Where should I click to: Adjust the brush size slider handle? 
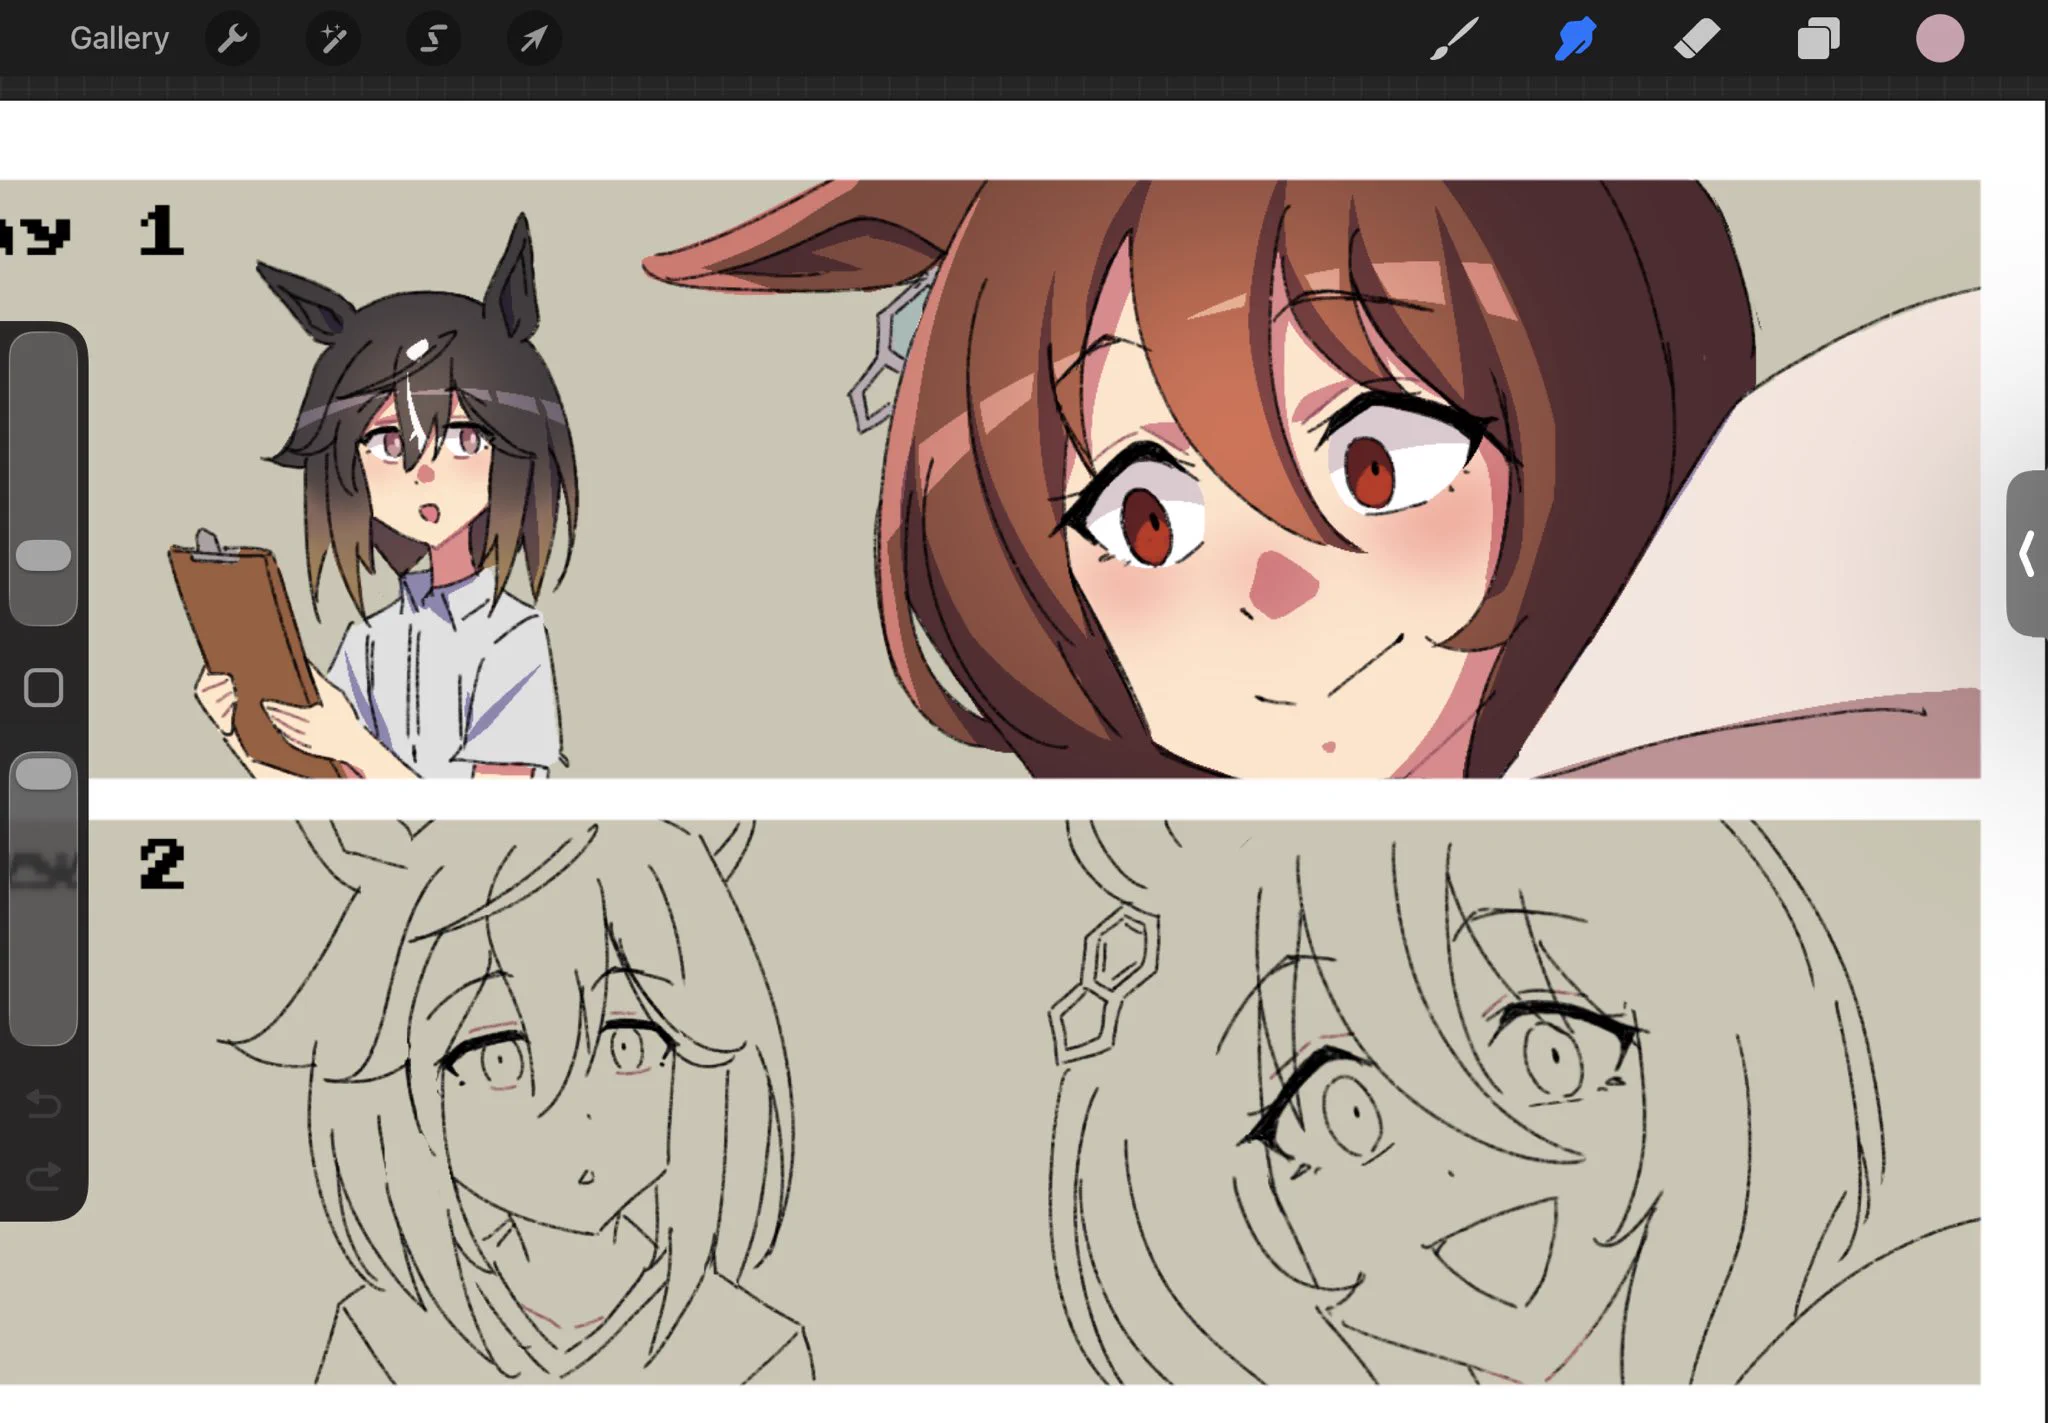pos(44,556)
